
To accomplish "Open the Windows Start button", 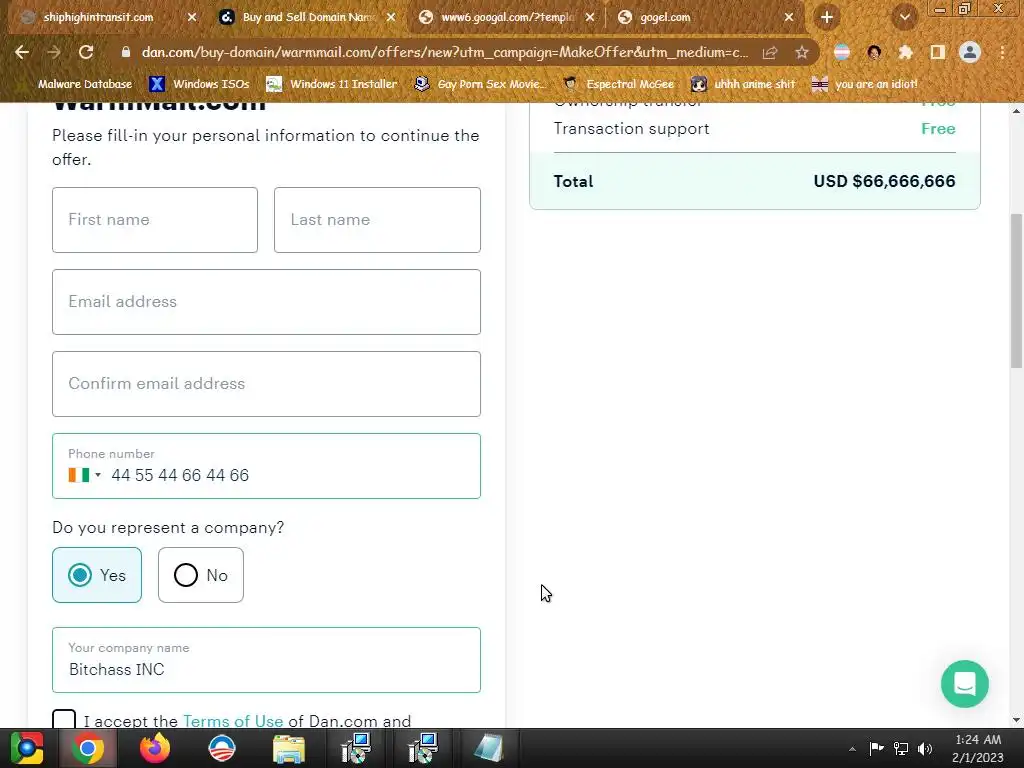I will coord(27,748).
